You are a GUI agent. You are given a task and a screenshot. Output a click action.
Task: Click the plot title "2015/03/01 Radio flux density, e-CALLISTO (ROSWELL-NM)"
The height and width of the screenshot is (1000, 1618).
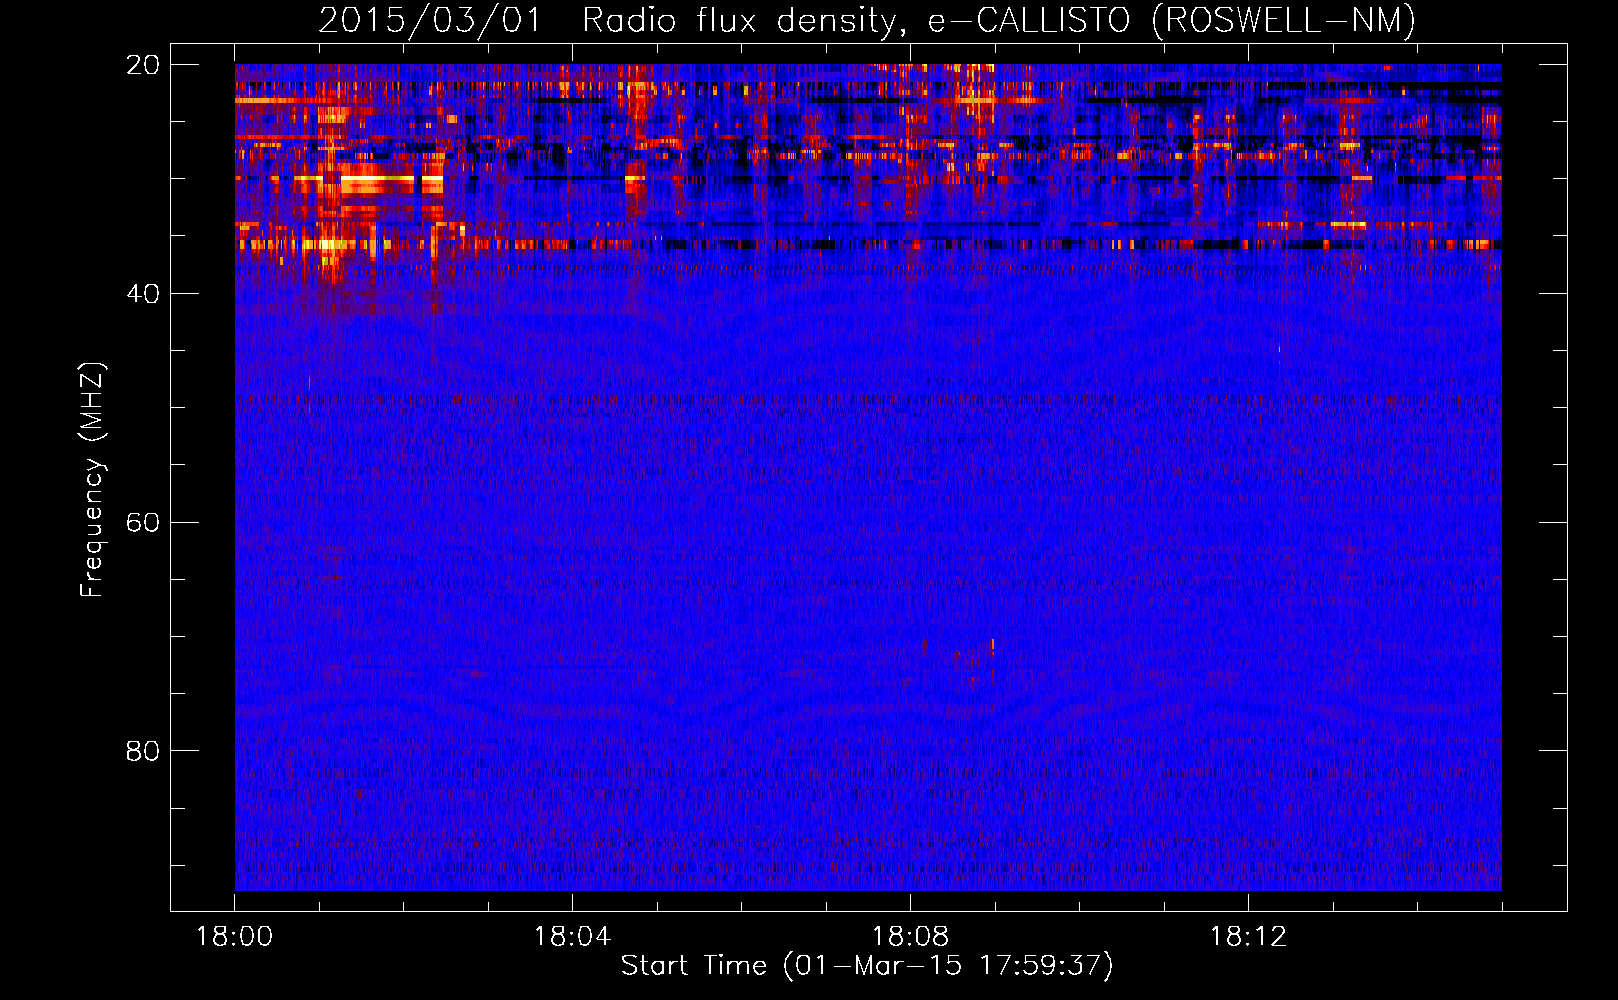pyautogui.click(x=867, y=21)
